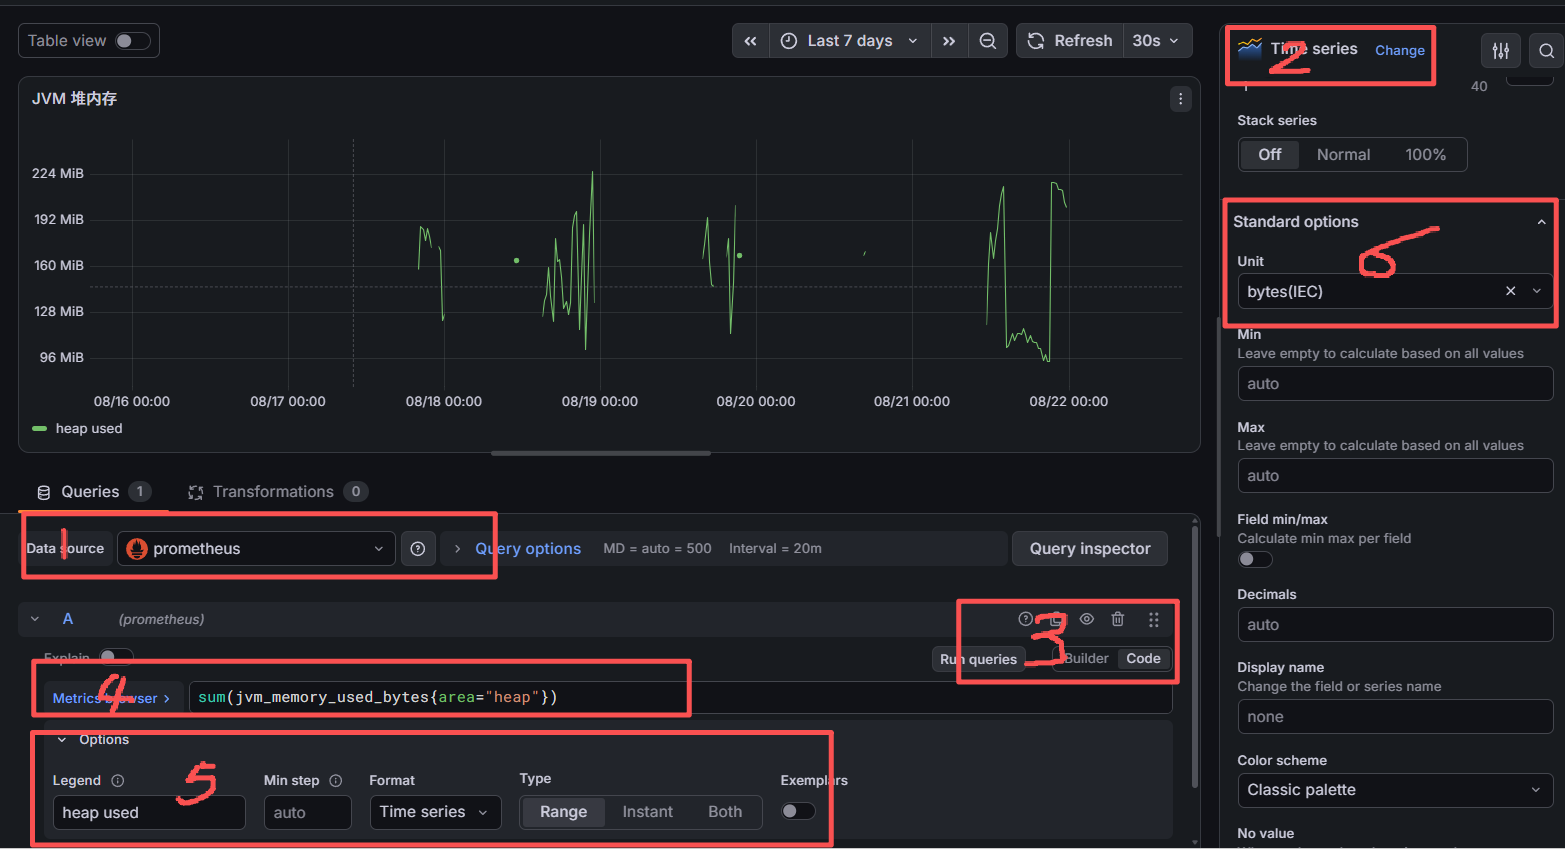Set Stack series to Off

[1270, 155]
